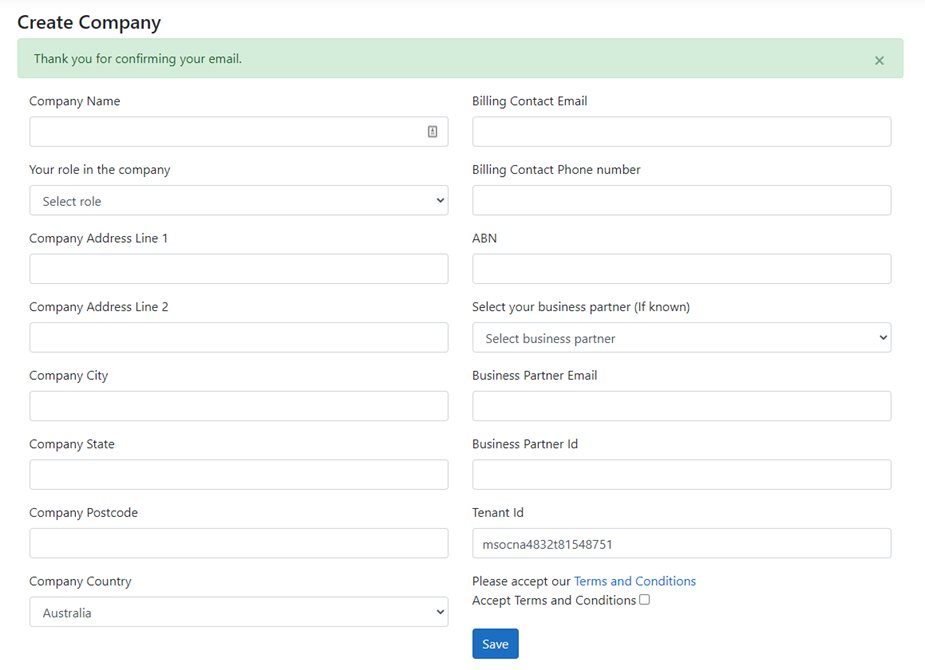Focus the Company Postcode field
This screenshot has height=670, width=925.
coord(238,543)
